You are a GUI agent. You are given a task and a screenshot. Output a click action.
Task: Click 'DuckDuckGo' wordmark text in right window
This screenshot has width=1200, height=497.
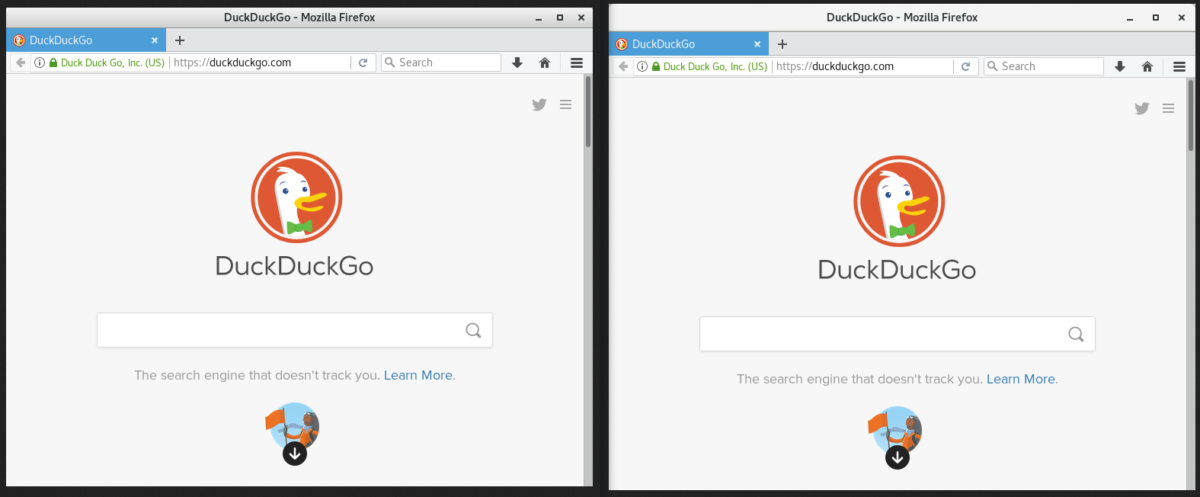coord(898,270)
